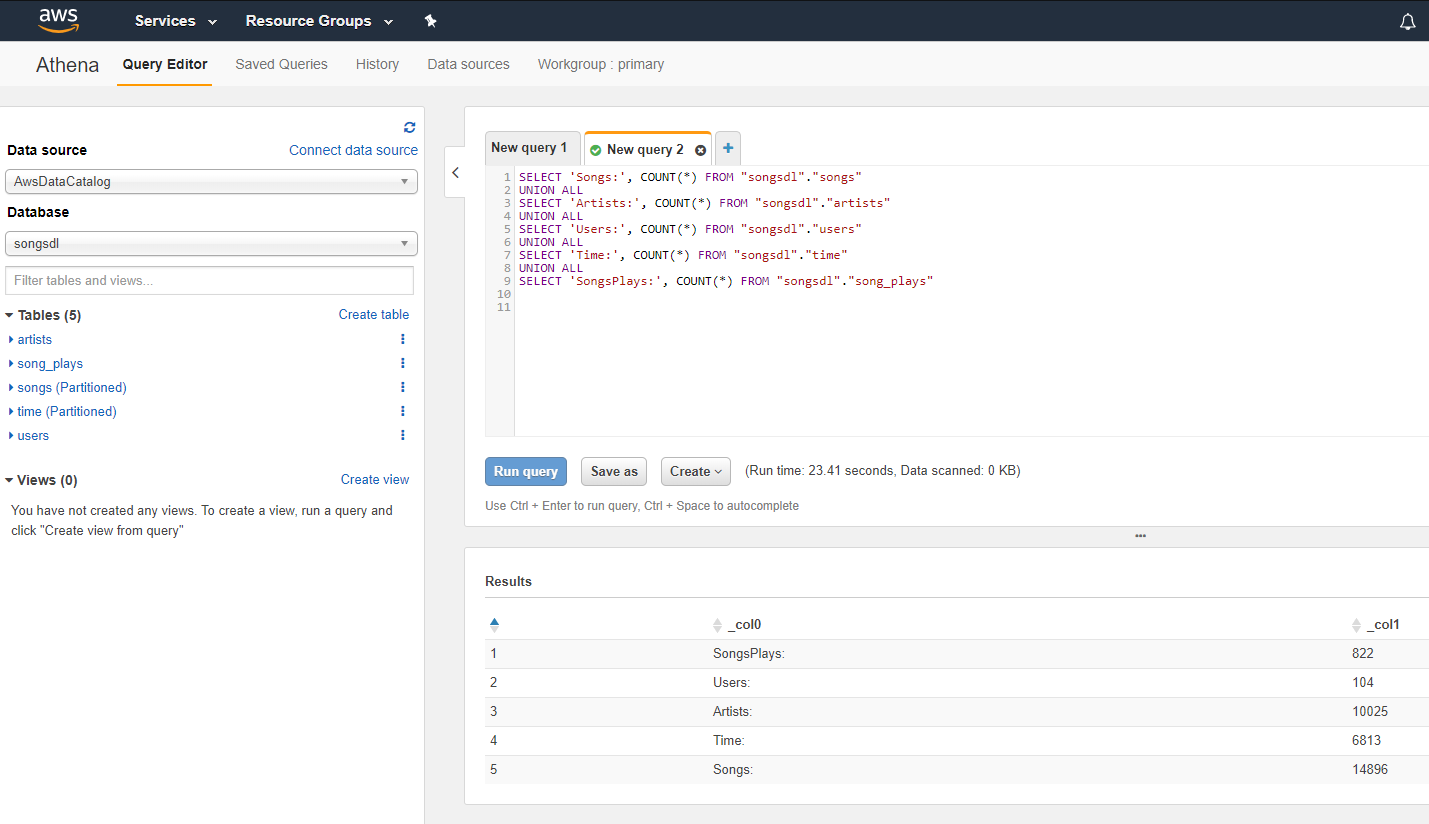Open the options menu for users table
This screenshot has height=824, width=1429.
pos(403,435)
